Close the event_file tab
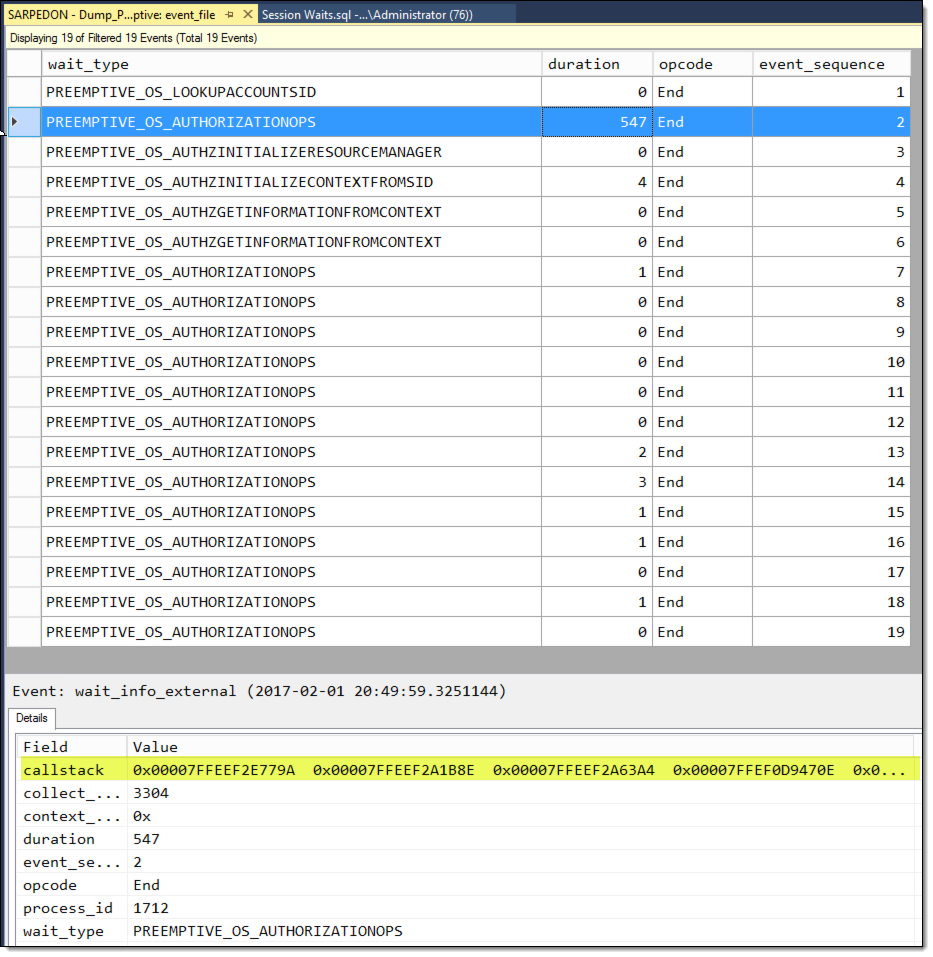Viewport: 933px width, 957px height. (x=248, y=14)
